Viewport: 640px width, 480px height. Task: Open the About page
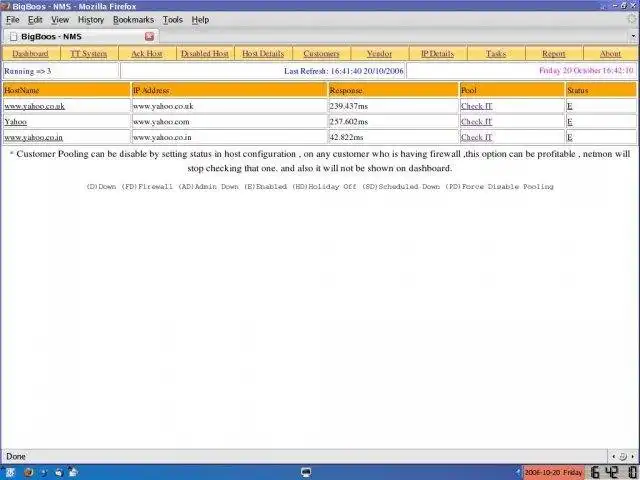tap(610, 53)
